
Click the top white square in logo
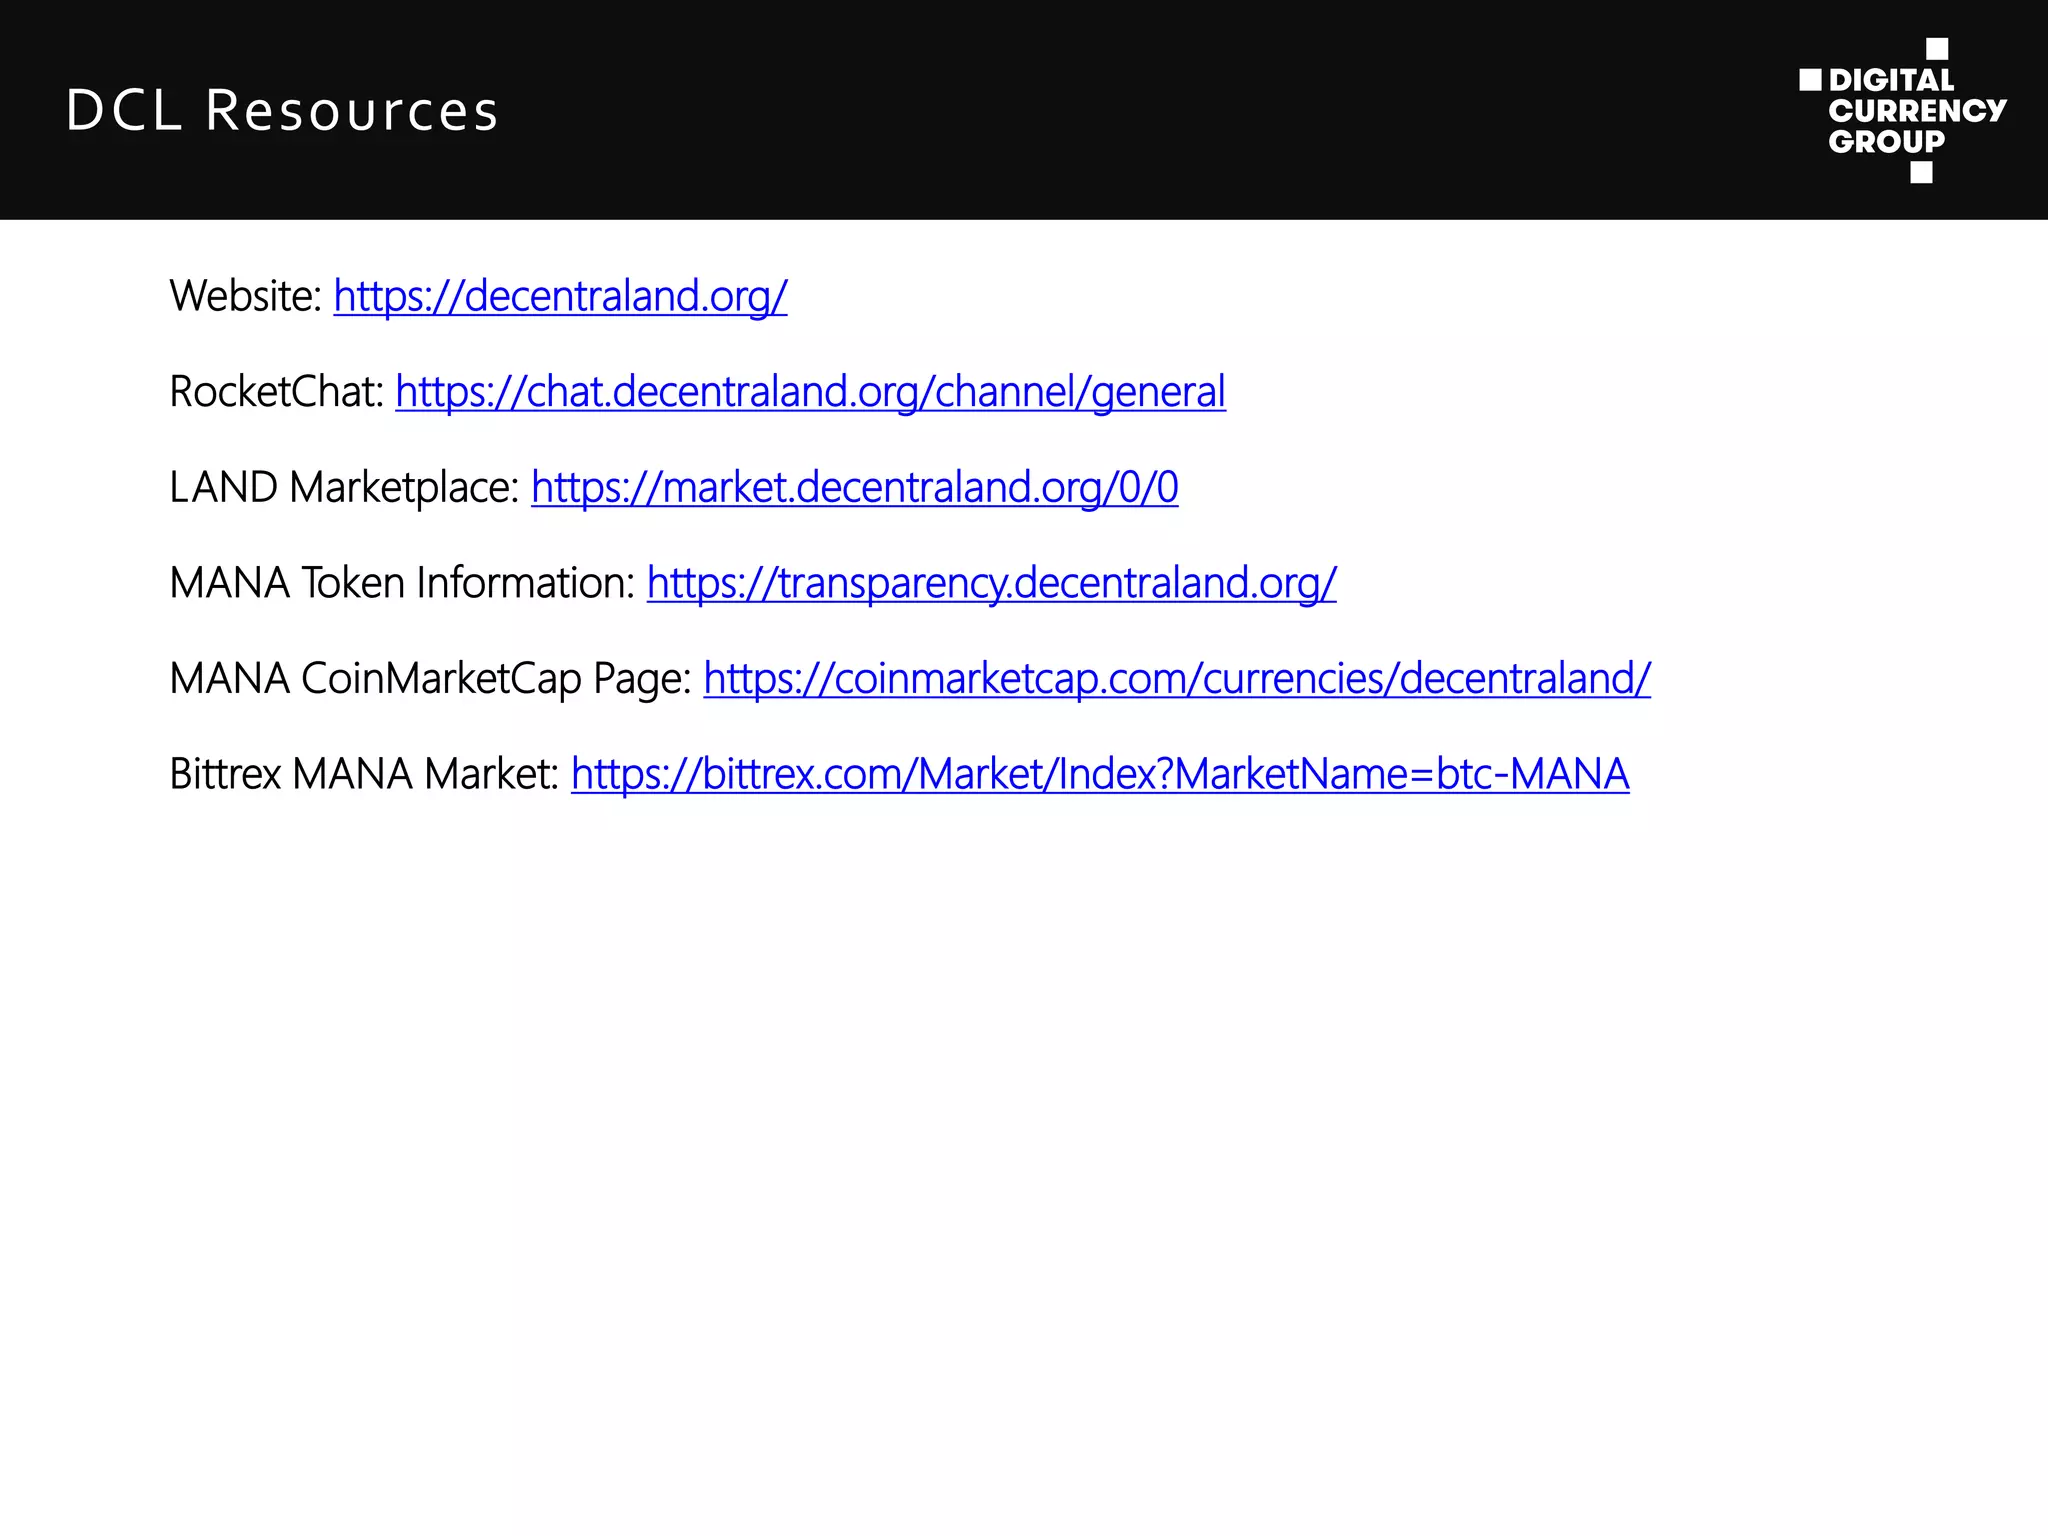coord(1936,49)
